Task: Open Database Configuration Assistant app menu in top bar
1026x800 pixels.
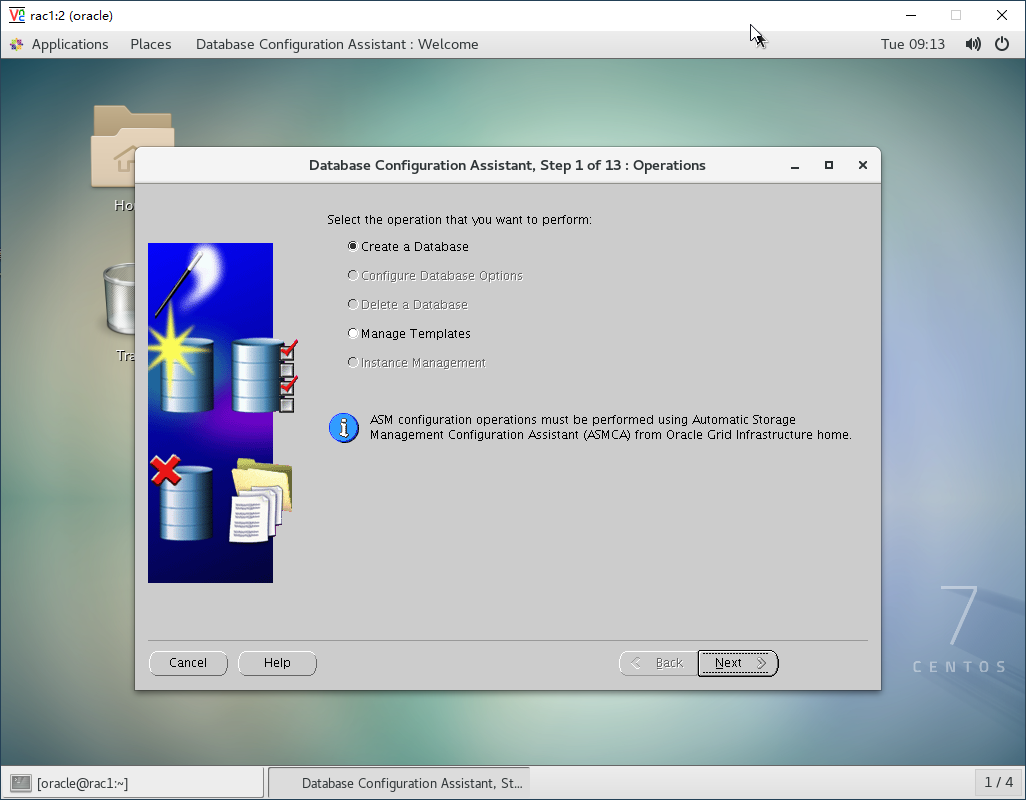Action: [x=337, y=44]
